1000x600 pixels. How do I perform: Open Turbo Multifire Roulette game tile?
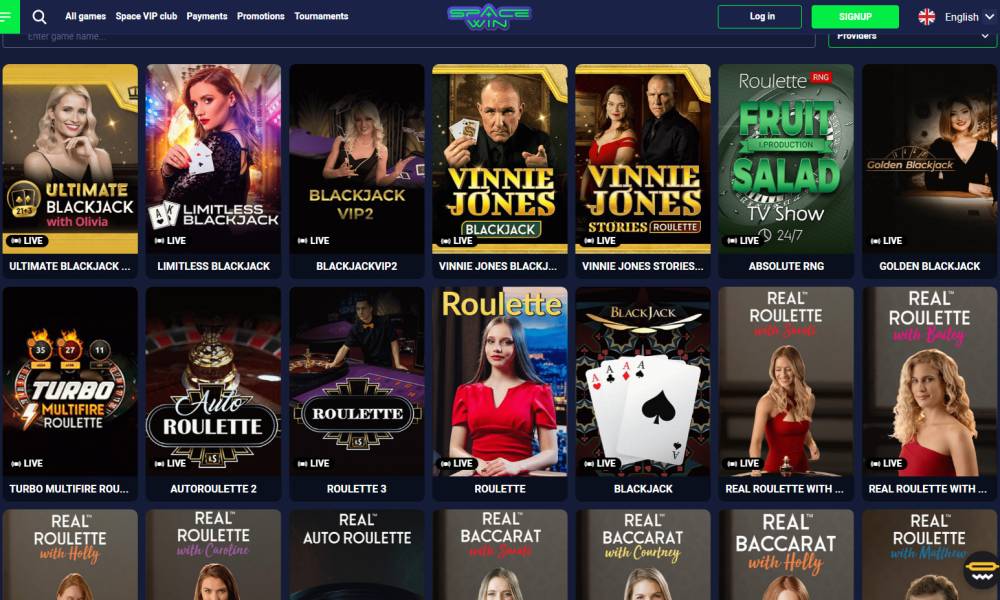70,393
